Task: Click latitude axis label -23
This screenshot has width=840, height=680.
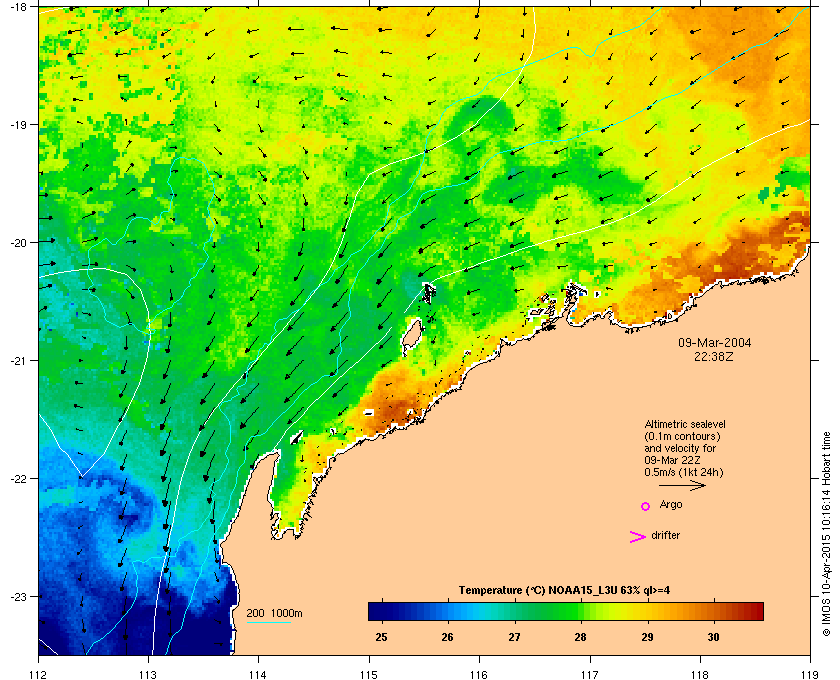Action: pos(18,596)
